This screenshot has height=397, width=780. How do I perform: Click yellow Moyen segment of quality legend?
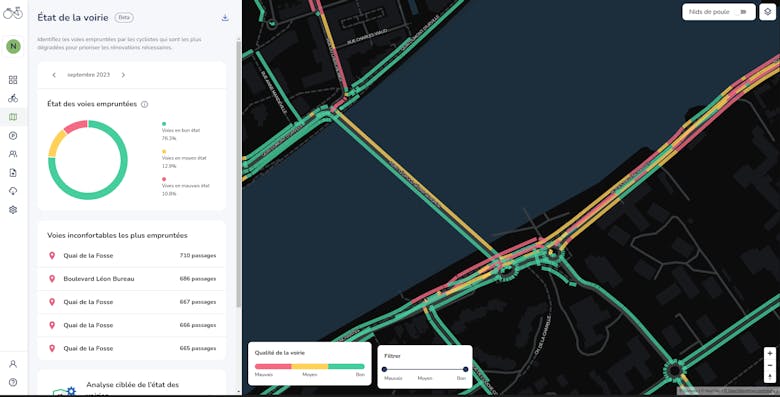(309, 366)
